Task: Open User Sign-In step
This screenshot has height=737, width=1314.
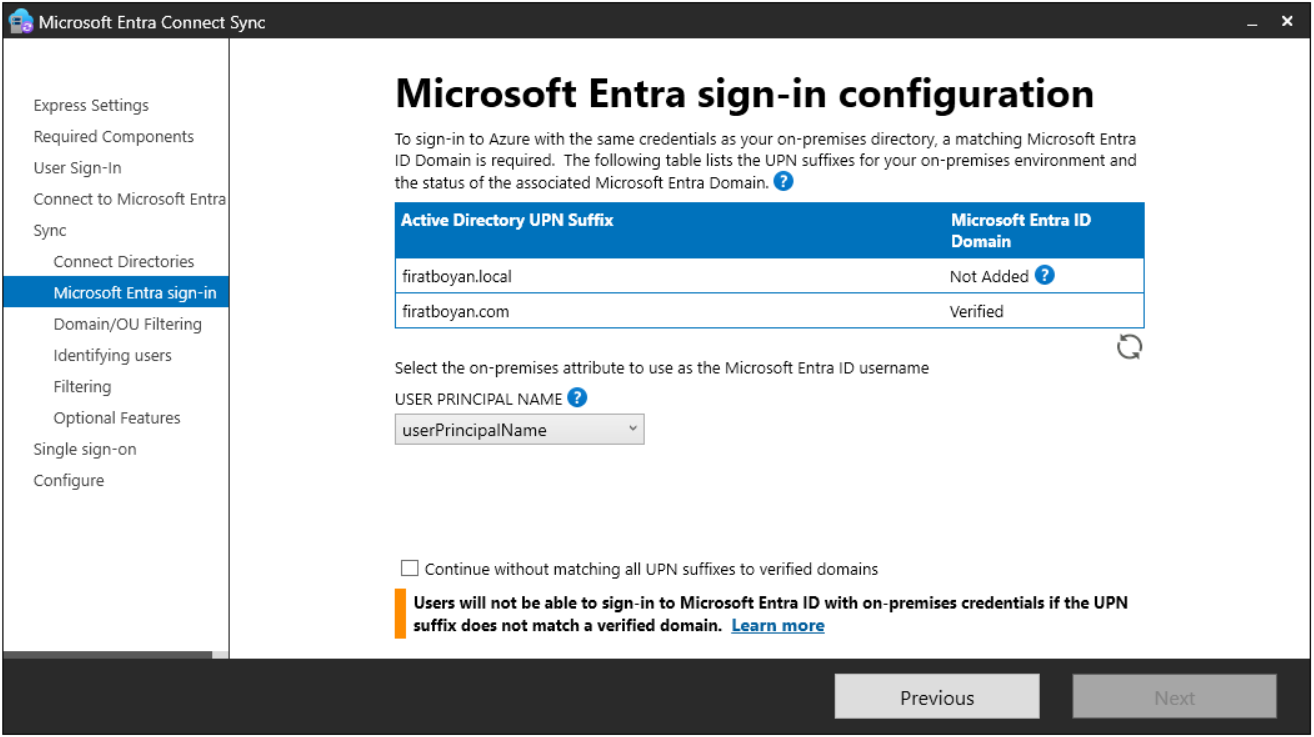Action: (77, 168)
